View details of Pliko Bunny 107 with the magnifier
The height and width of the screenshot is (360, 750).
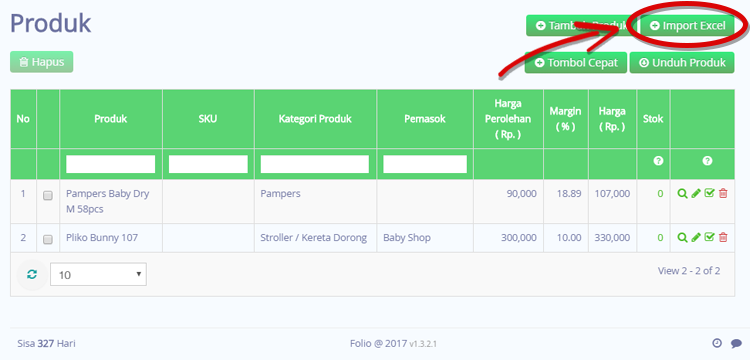[x=683, y=237]
